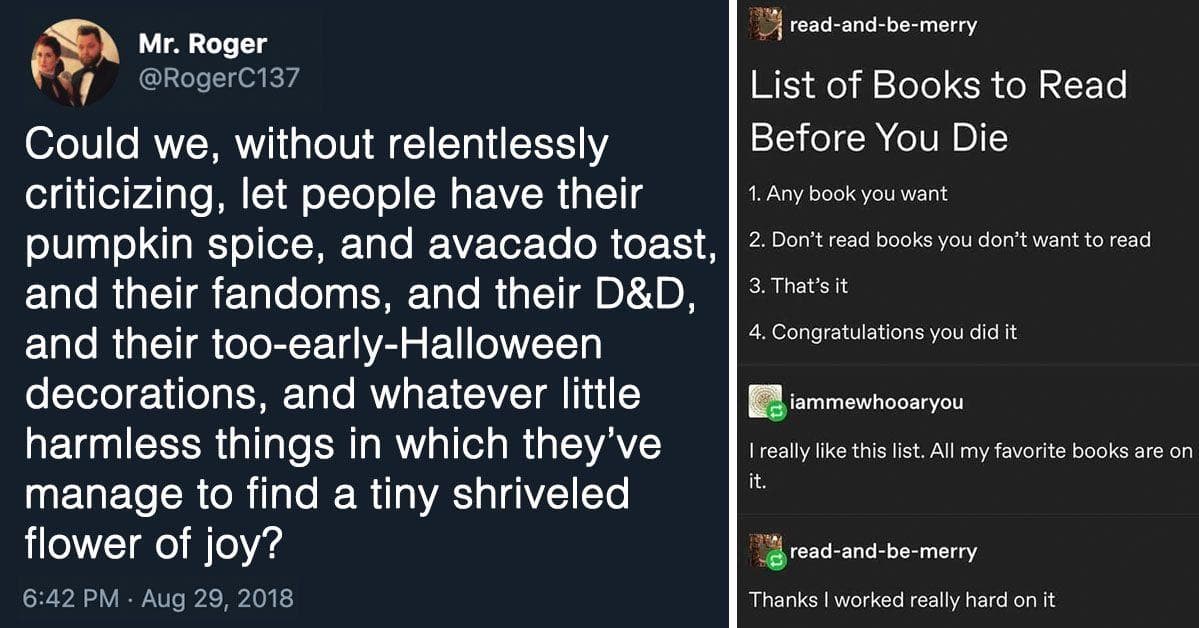Click Mr. Roger's profile picture
This screenshot has height=628, width=1199.
pyautogui.click(x=75, y=63)
